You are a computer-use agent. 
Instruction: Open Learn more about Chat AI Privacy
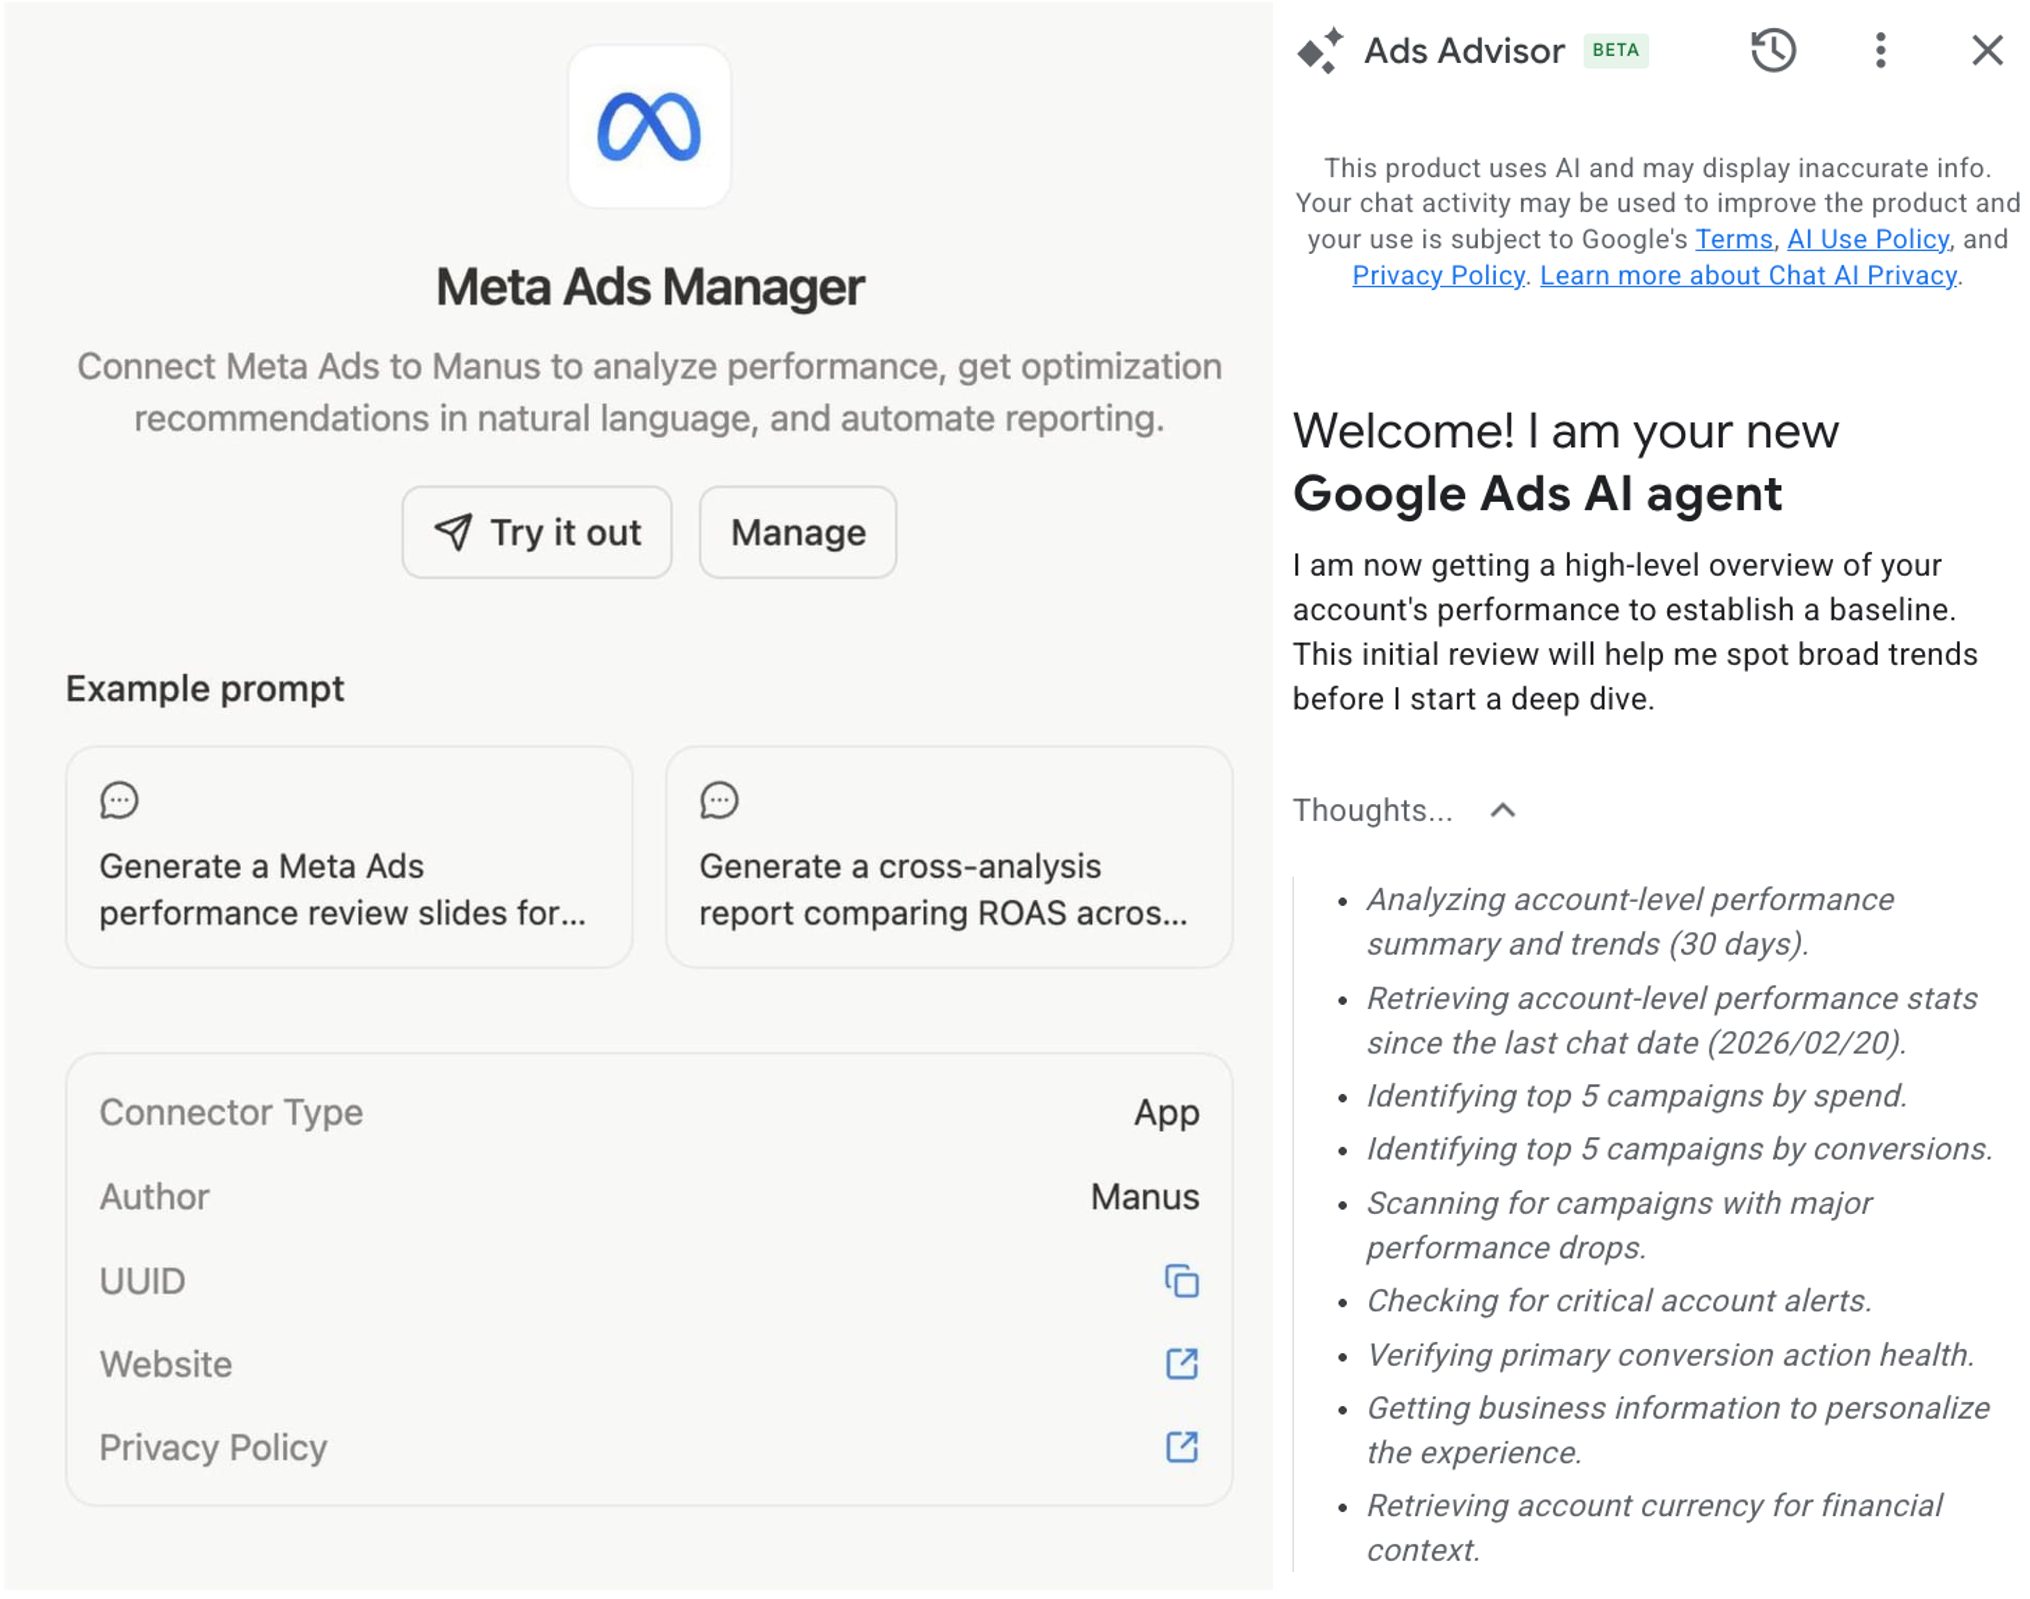pyautogui.click(x=1748, y=275)
